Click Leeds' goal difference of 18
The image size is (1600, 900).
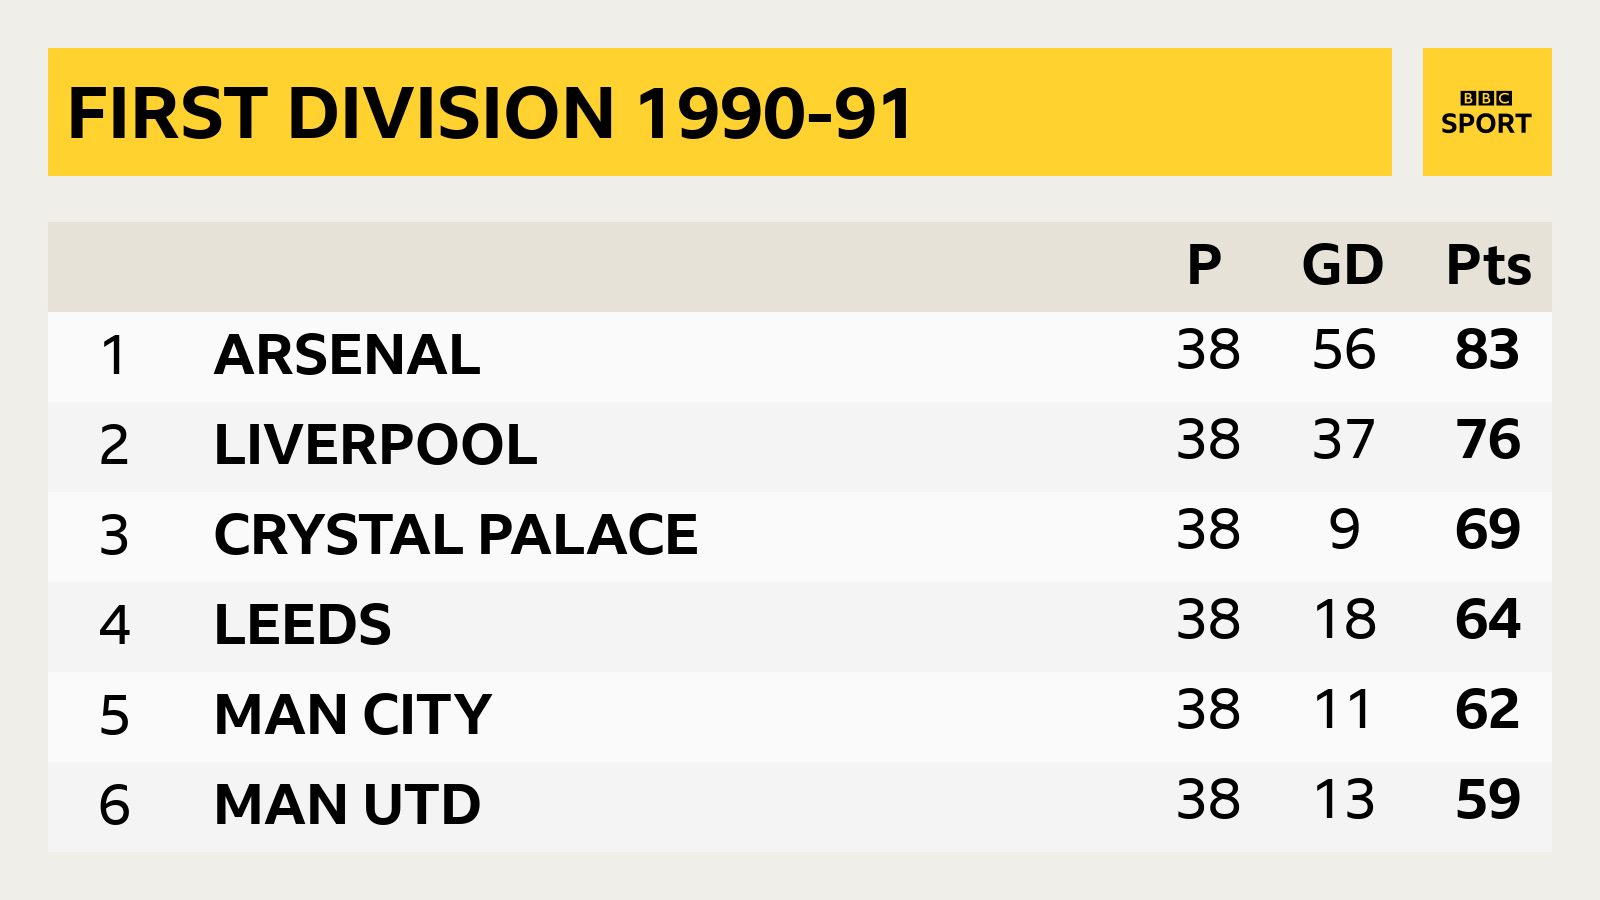(1345, 620)
